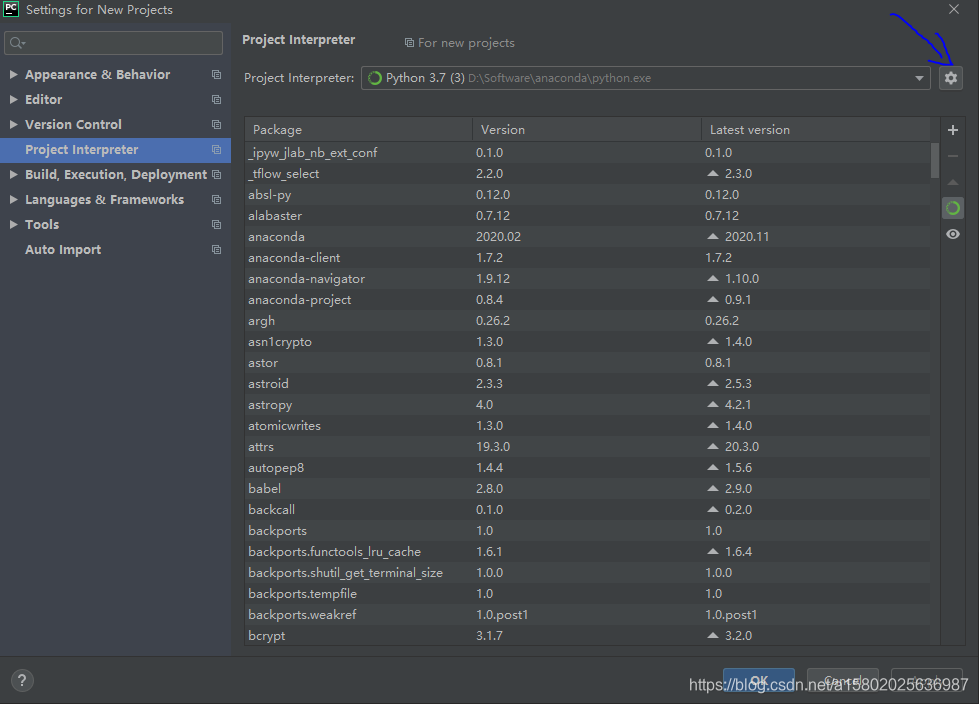Click the copy icon beside Version Control
This screenshot has height=704, width=979.
(x=217, y=124)
